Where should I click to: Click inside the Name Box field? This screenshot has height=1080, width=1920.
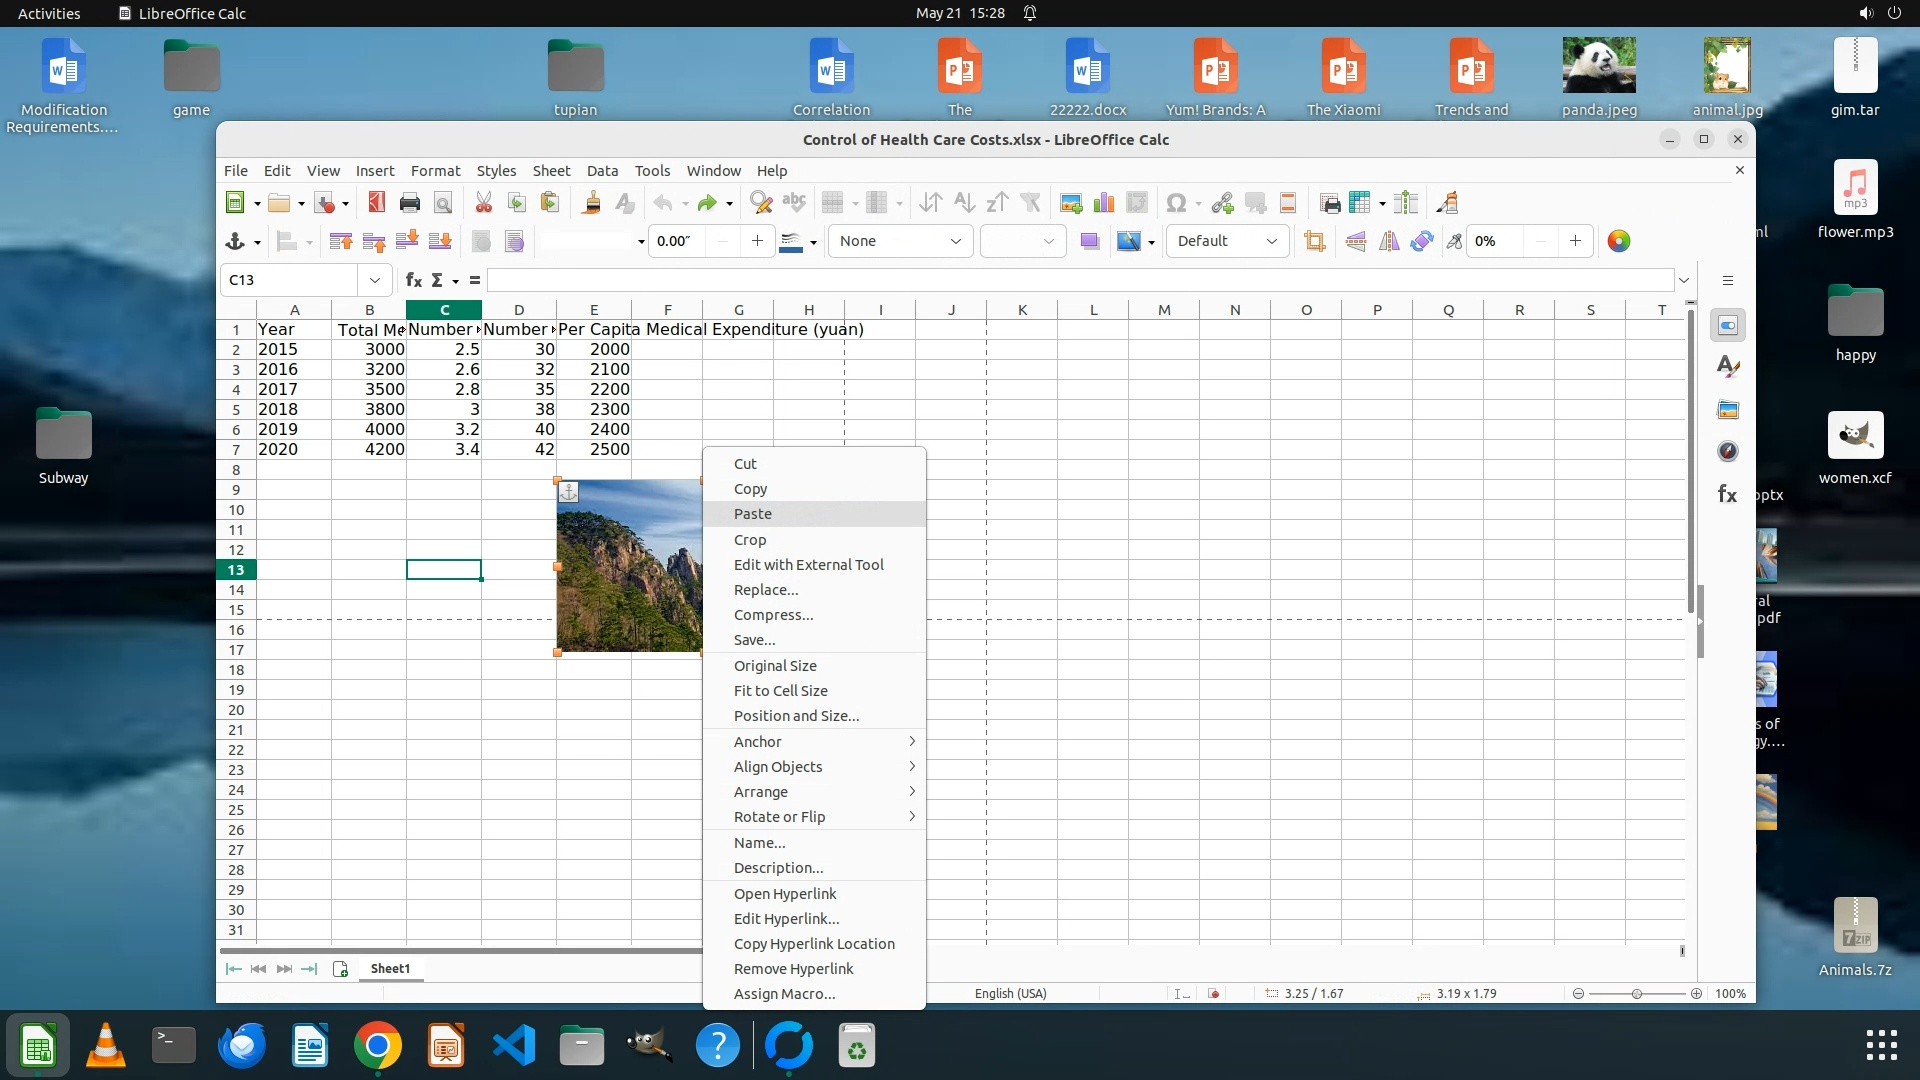pyautogui.click(x=290, y=280)
